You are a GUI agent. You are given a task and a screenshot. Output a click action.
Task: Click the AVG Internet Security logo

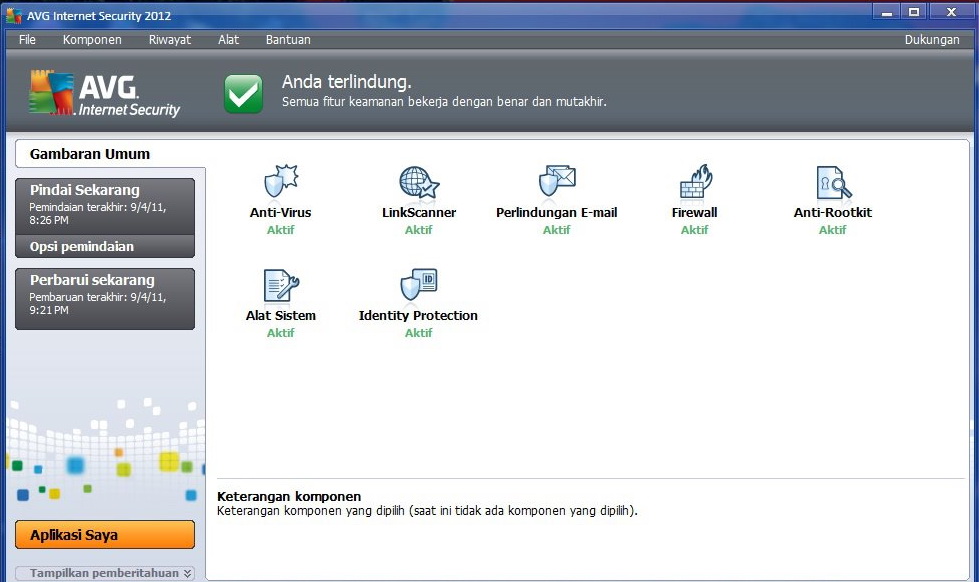click(x=104, y=93)
